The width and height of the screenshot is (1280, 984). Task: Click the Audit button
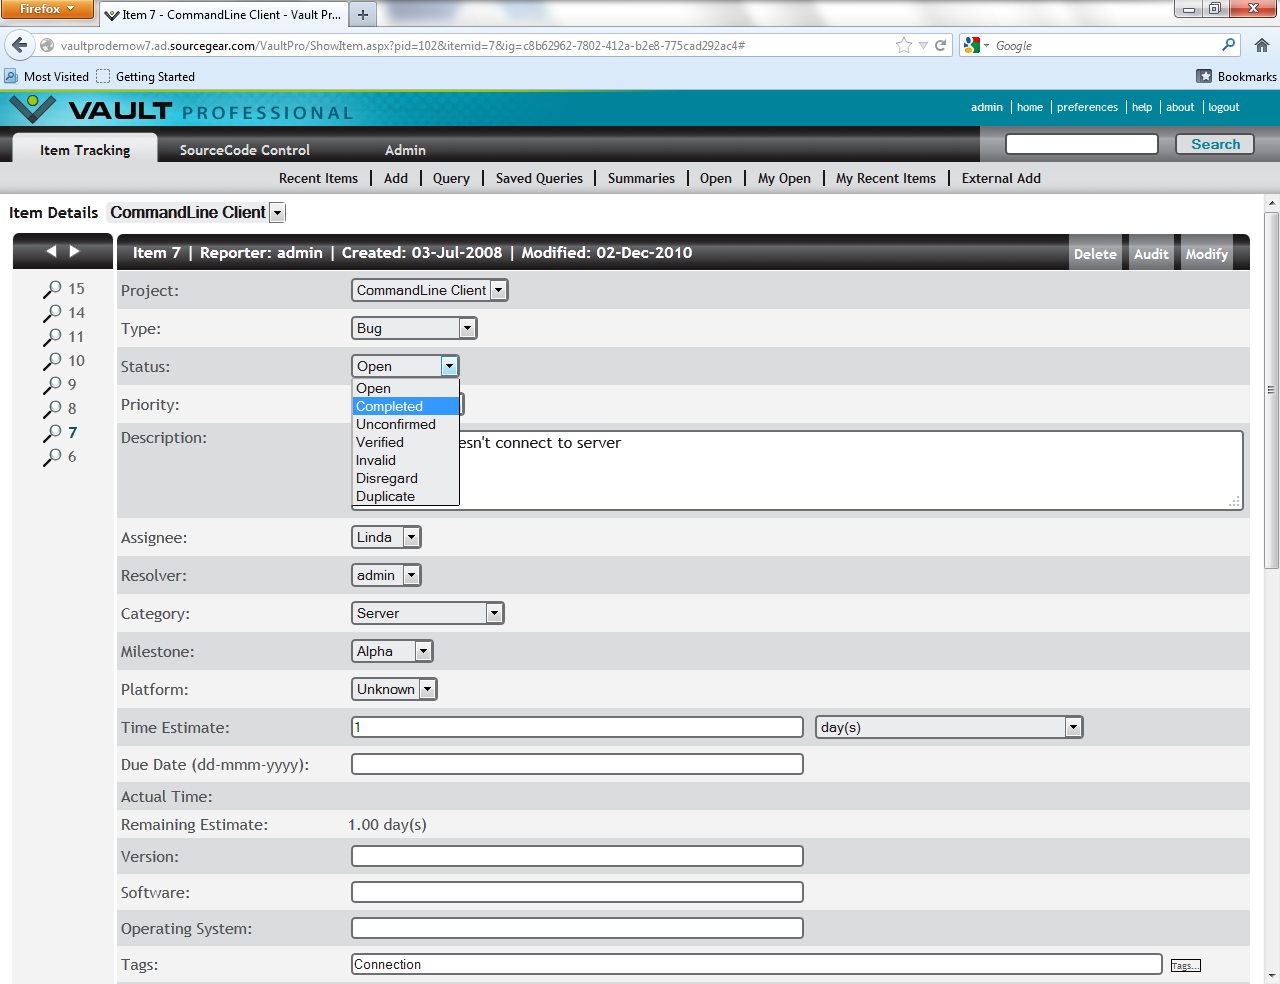tap(1151, 254)
